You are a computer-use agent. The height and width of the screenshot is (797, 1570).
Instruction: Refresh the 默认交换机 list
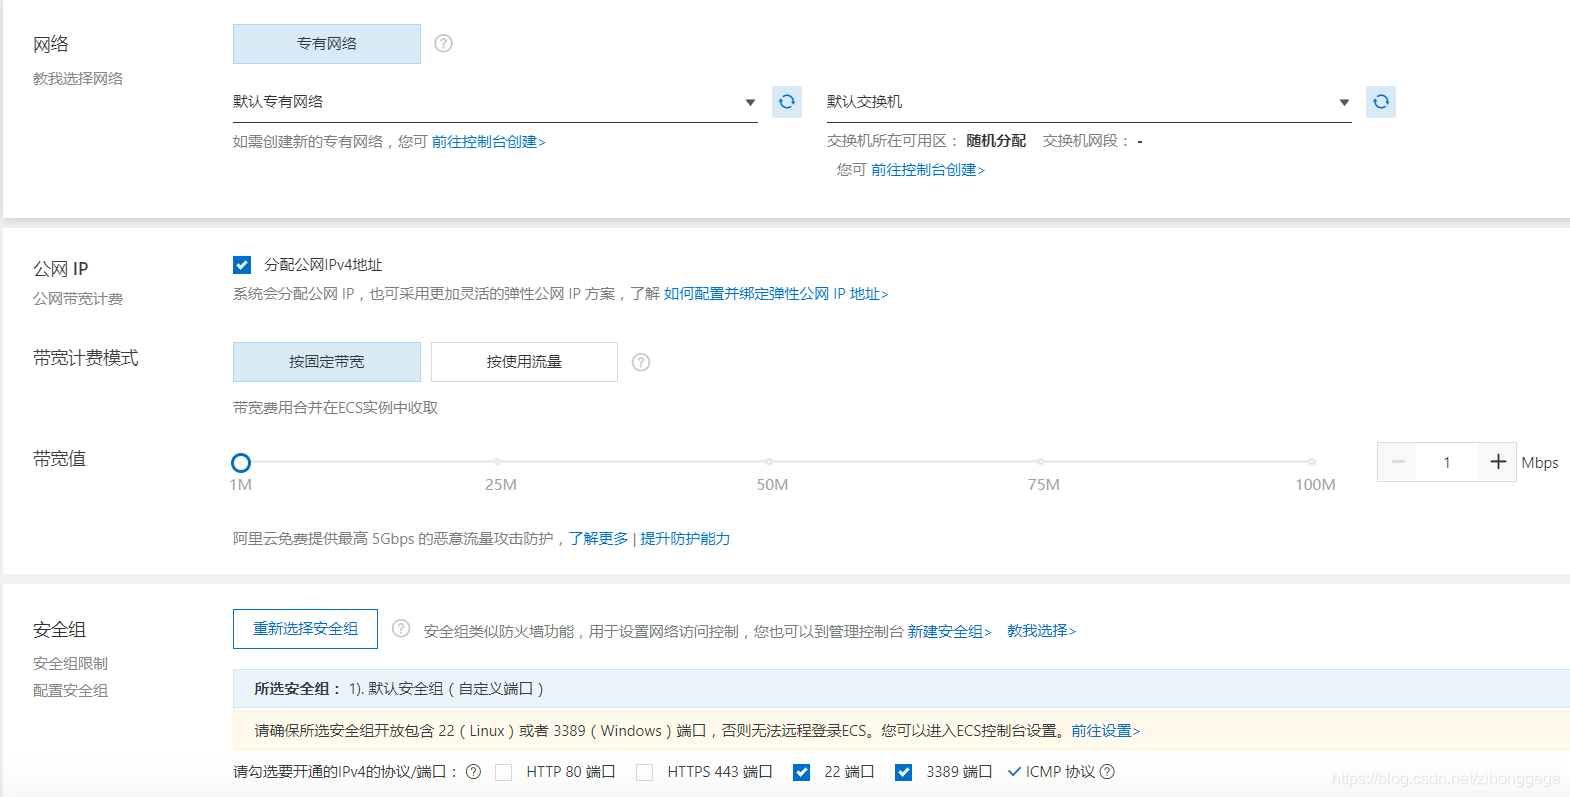tap(1381, 101)
